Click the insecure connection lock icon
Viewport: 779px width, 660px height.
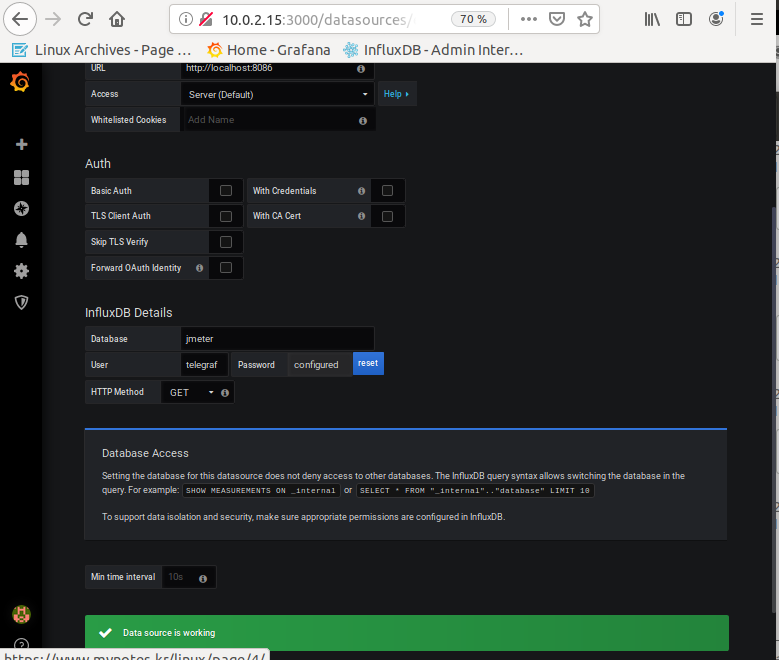206,19
